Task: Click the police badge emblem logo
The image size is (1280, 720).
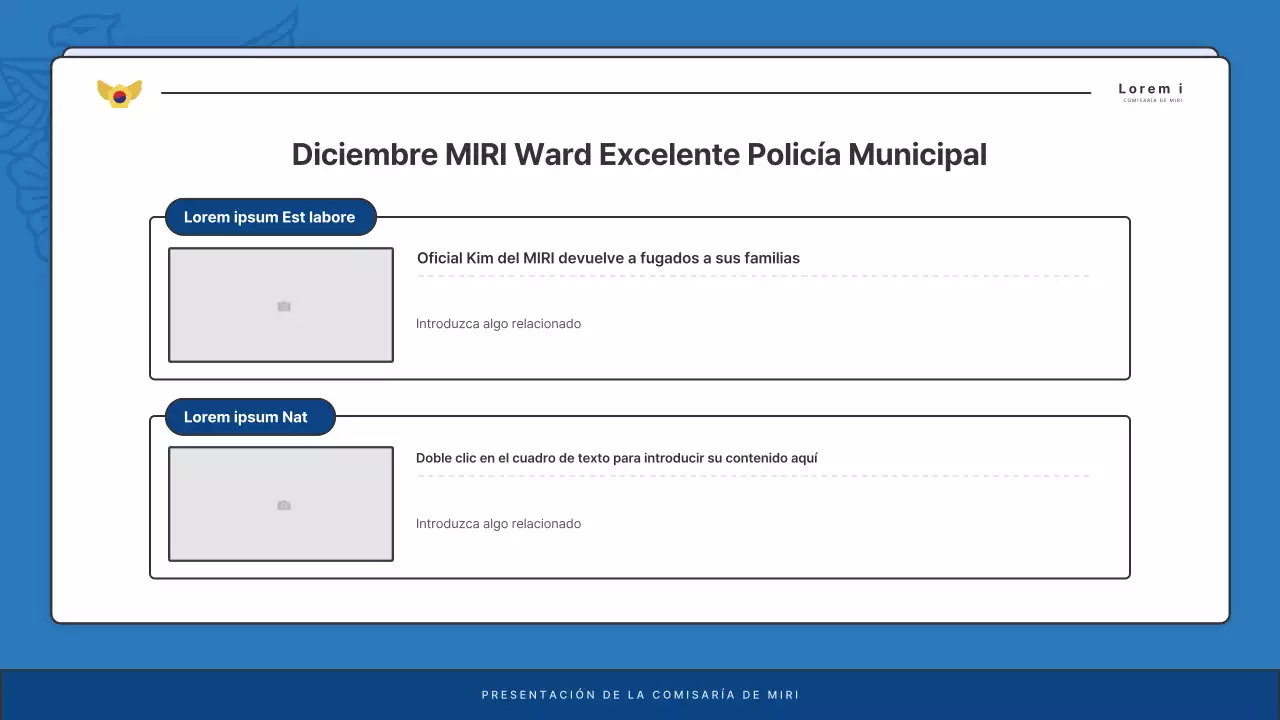Action: (x=119, y=92)
